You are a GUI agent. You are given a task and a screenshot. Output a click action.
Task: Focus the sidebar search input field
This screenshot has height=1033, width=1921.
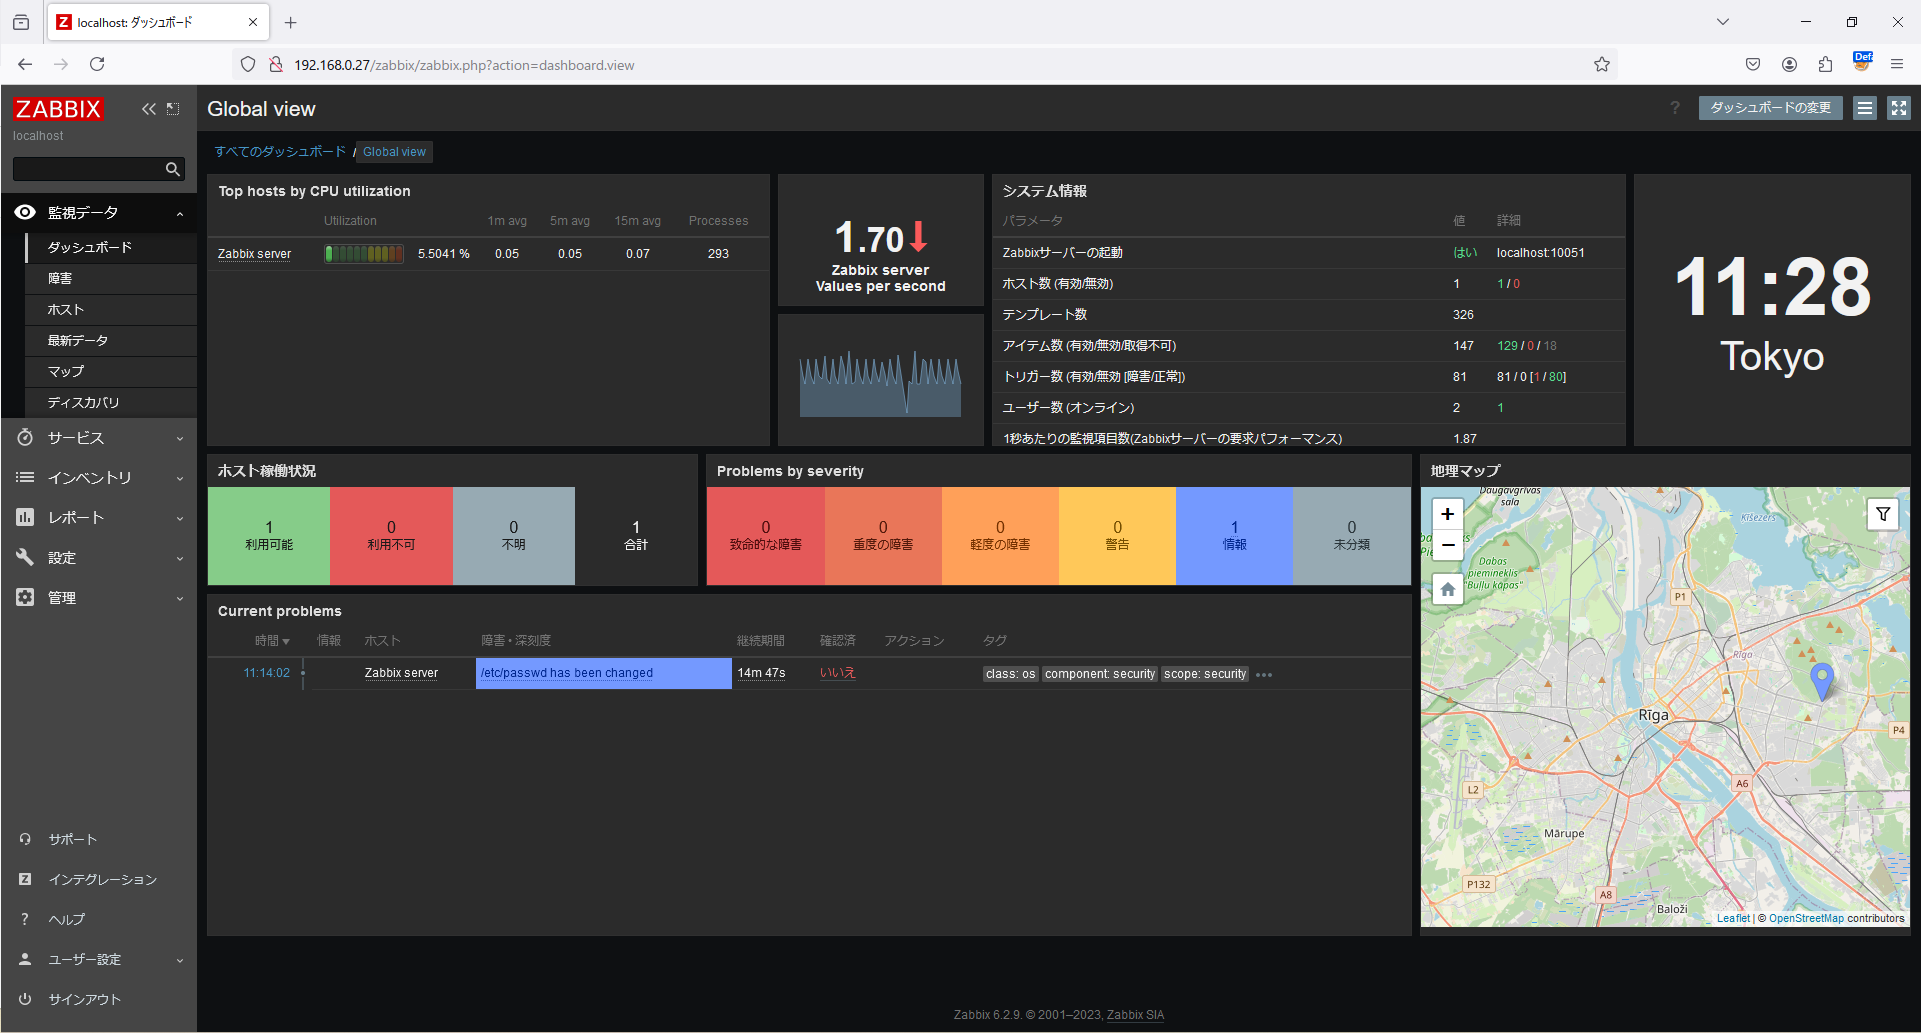[x=88, y=169]
